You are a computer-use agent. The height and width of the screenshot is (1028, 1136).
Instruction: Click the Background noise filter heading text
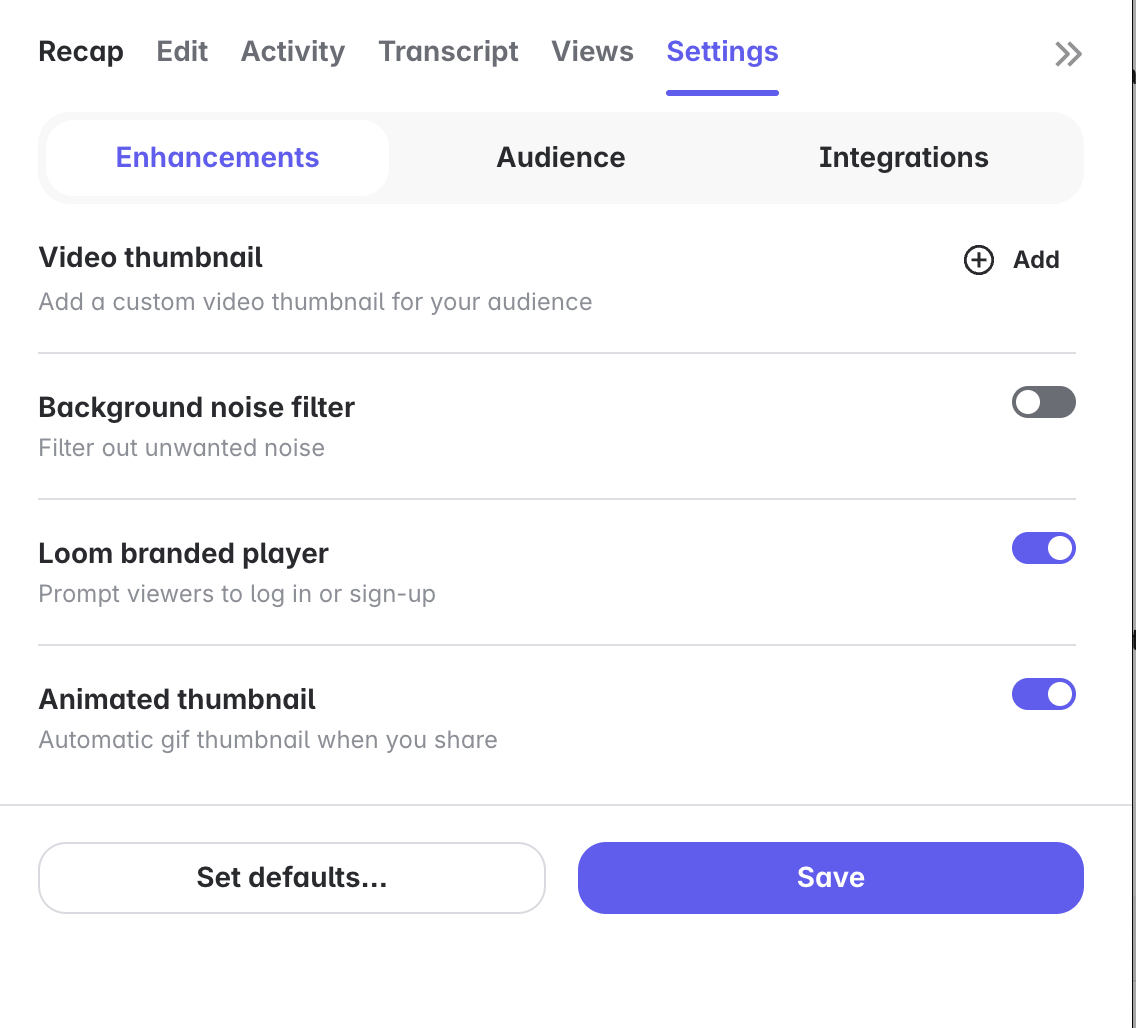point(196,408)
